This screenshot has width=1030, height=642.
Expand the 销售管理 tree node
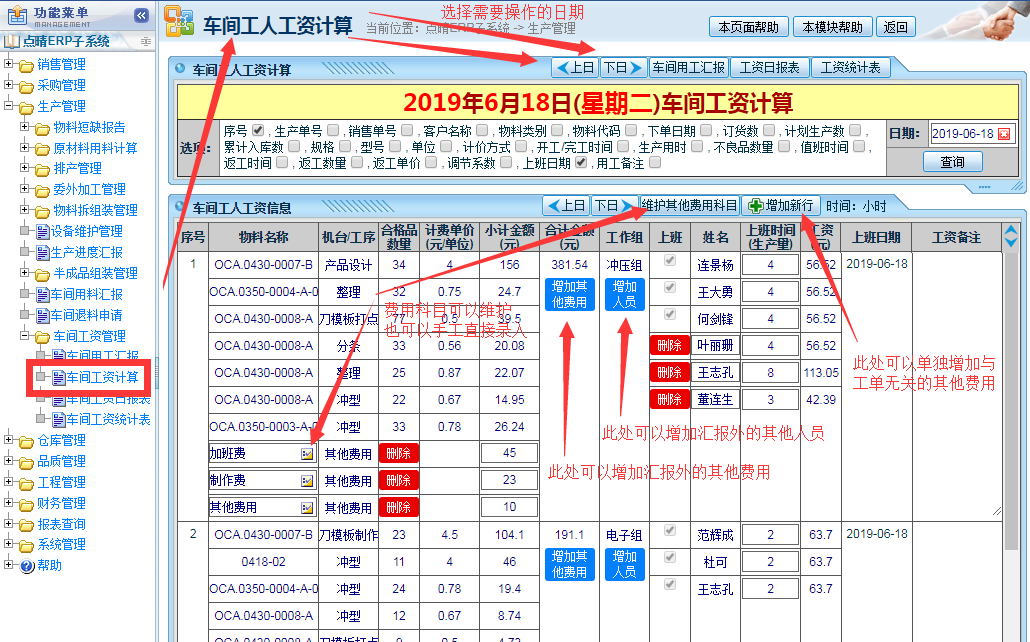9,64
